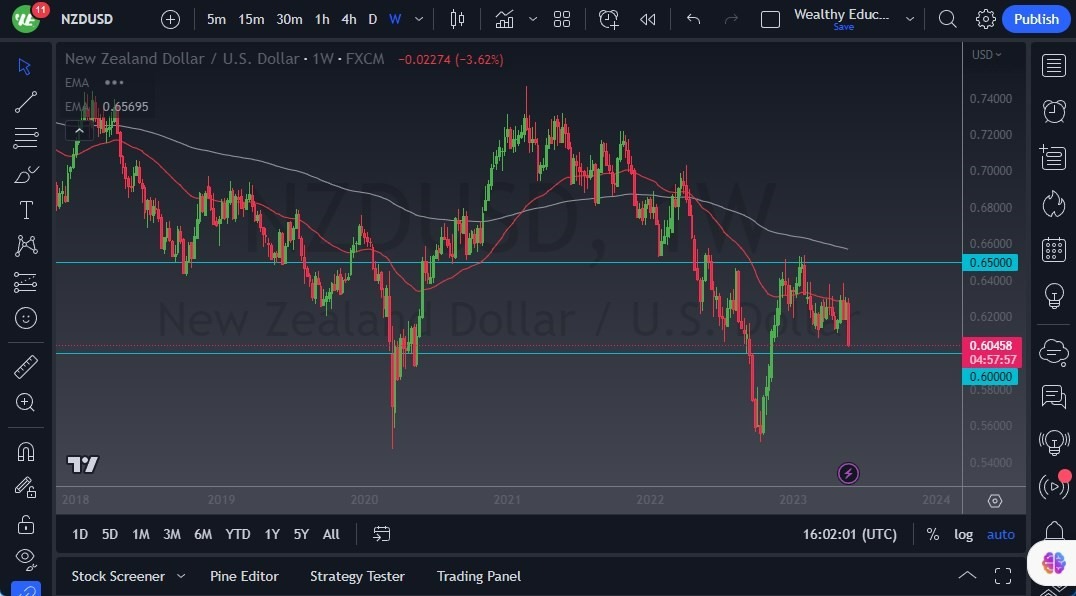The width and height of the screenshot is (1076, 596).
Task: Open the Strategy Tester tab
Action: (357, 576)
